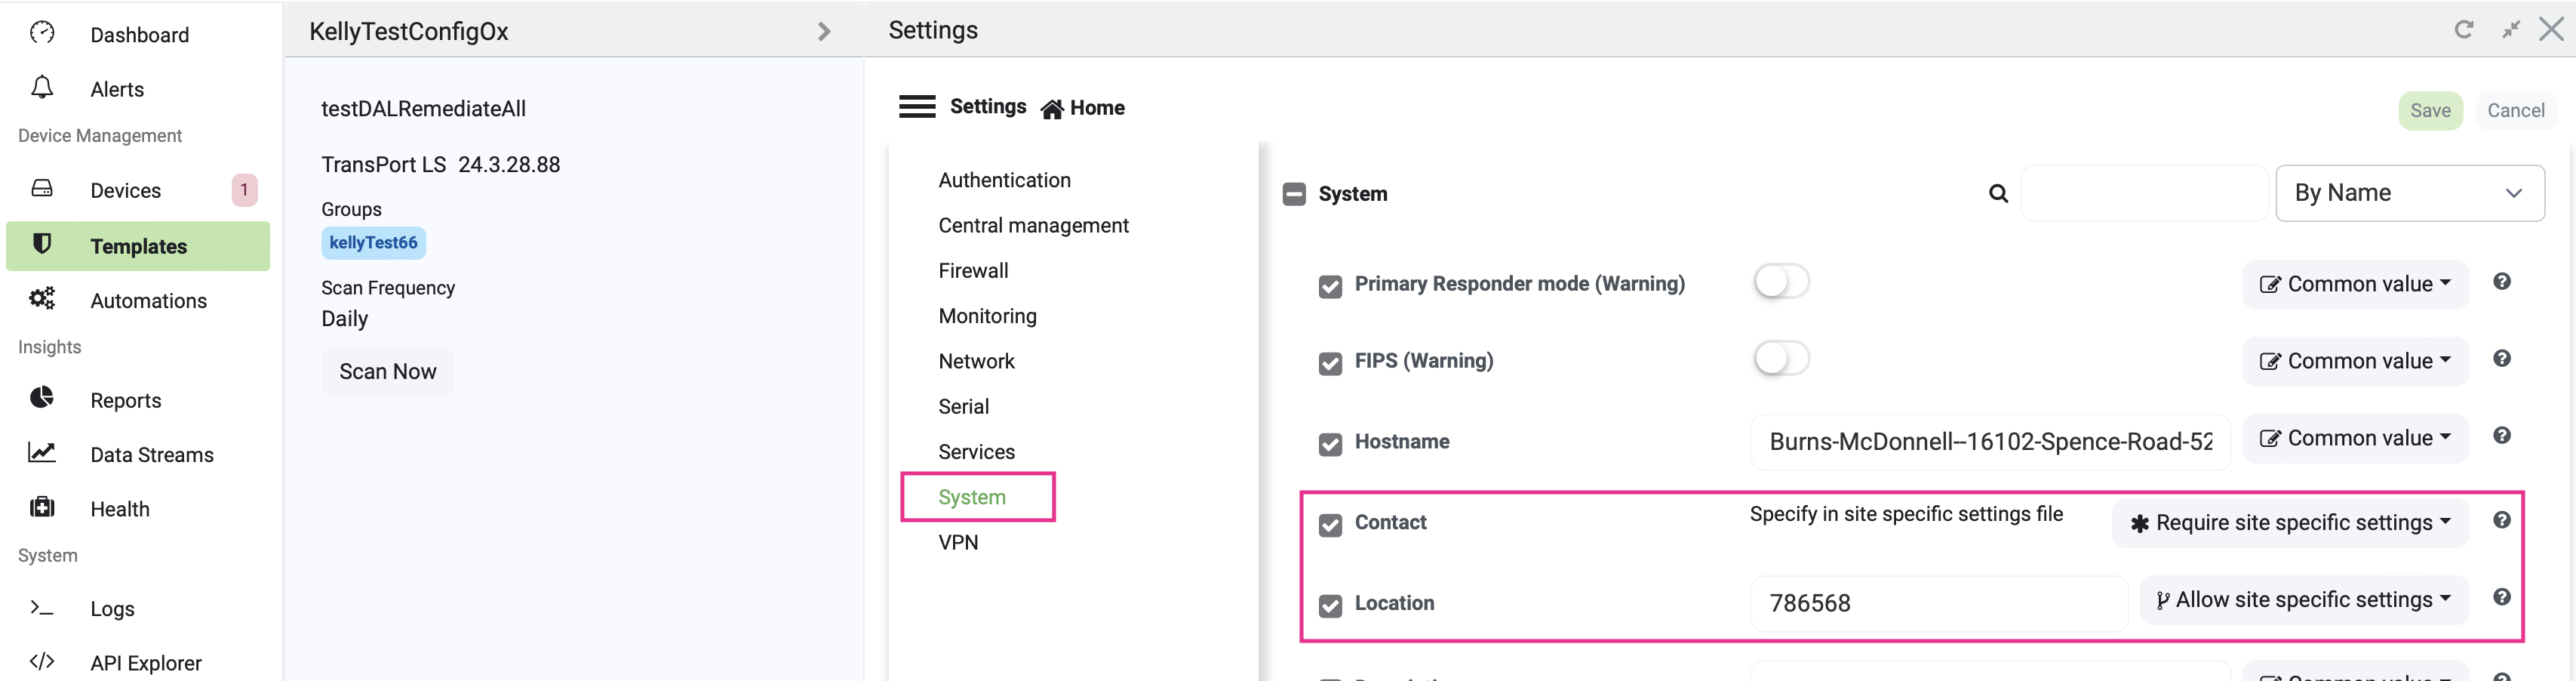
Task: Click the kellyTest66 group tag
Action: click(373, 243)
